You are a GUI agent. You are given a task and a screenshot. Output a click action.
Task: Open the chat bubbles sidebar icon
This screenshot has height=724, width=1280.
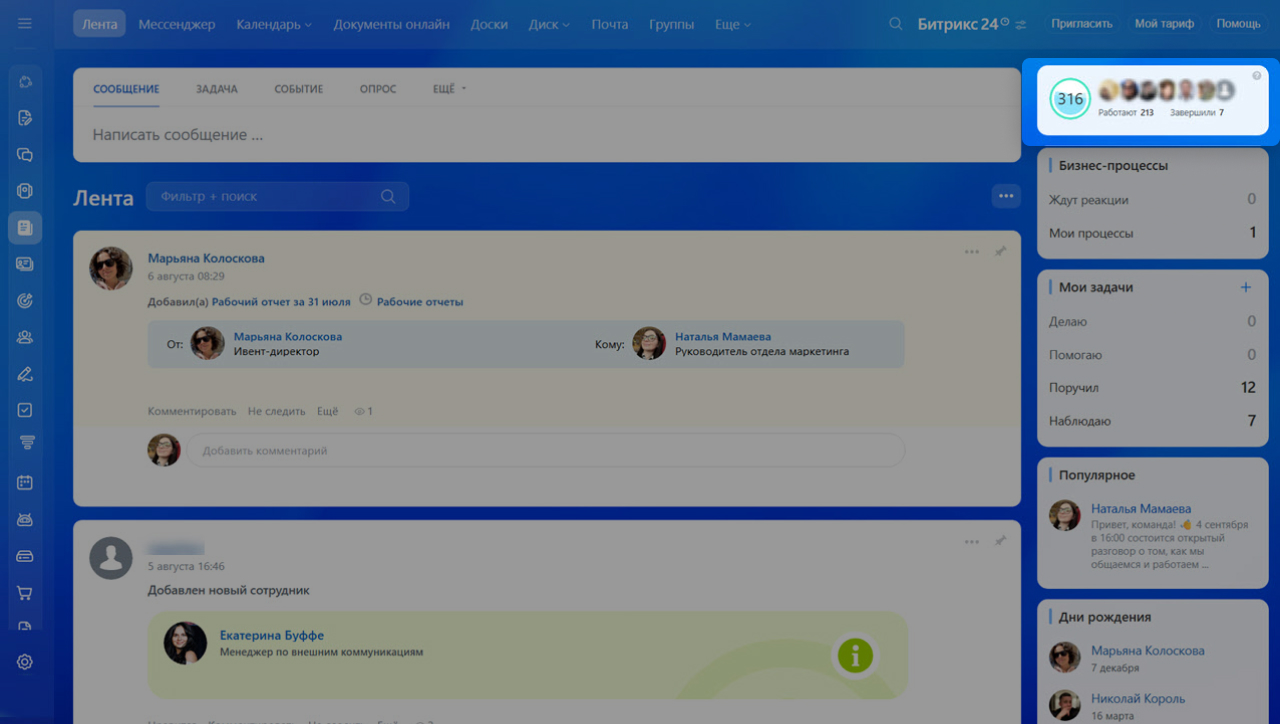click(x=25, y=155)
